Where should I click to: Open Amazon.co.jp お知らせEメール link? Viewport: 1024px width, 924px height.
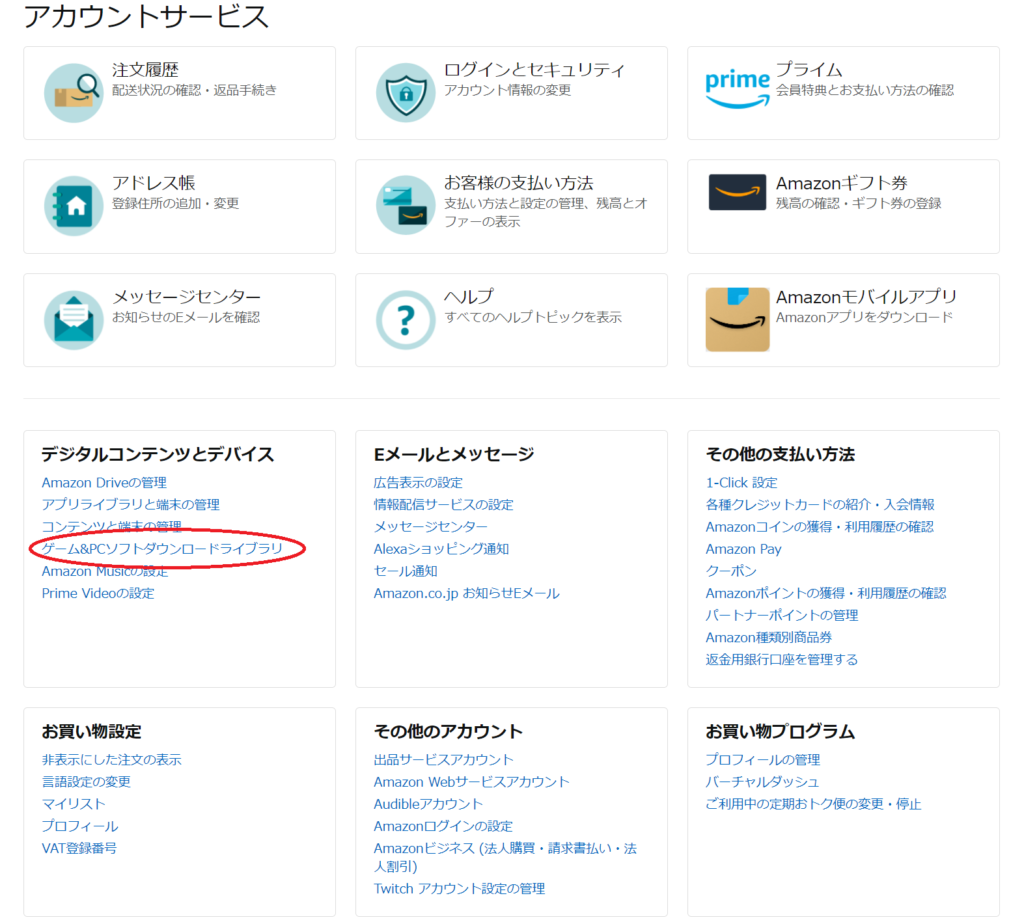pyautogui.click(x=466, y=593)
